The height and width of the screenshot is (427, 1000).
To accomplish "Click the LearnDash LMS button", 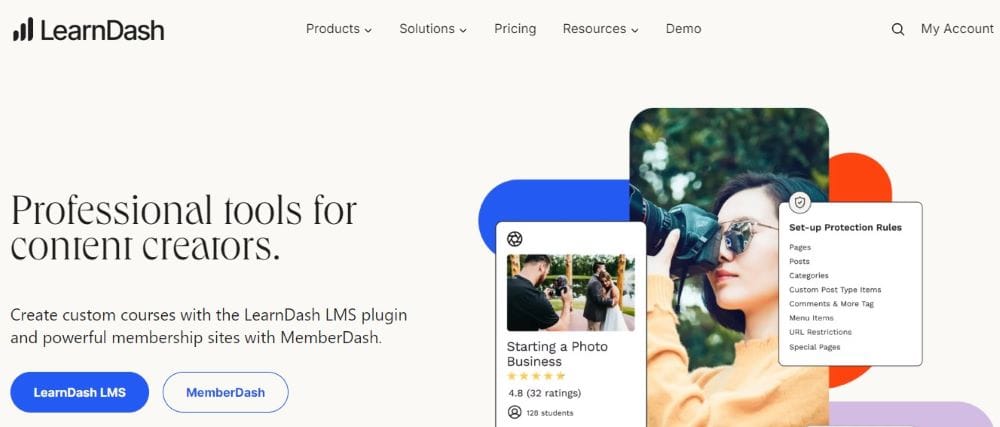I will click(x=80, y=393).
